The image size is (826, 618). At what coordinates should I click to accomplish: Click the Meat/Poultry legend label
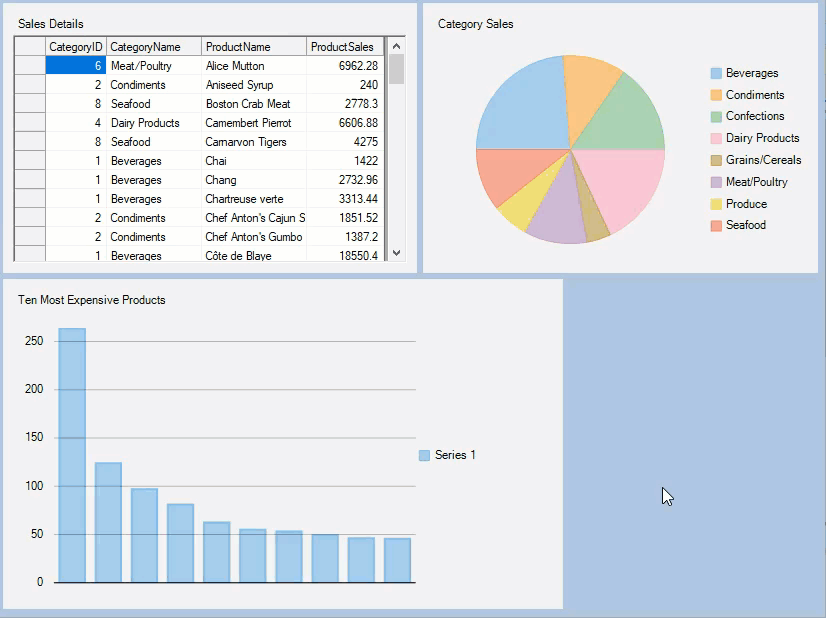tap(756, 182)
